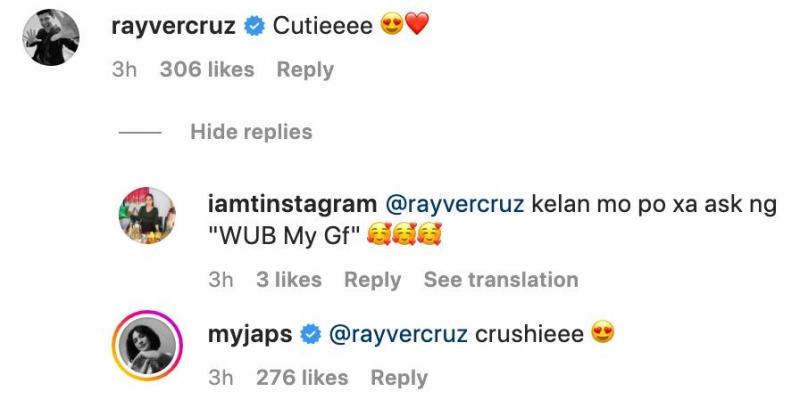Click See translation on iamtinstagram's reply
Image resolution: width=800 pixels, height=408 pixels.
[x=500, y=280]
